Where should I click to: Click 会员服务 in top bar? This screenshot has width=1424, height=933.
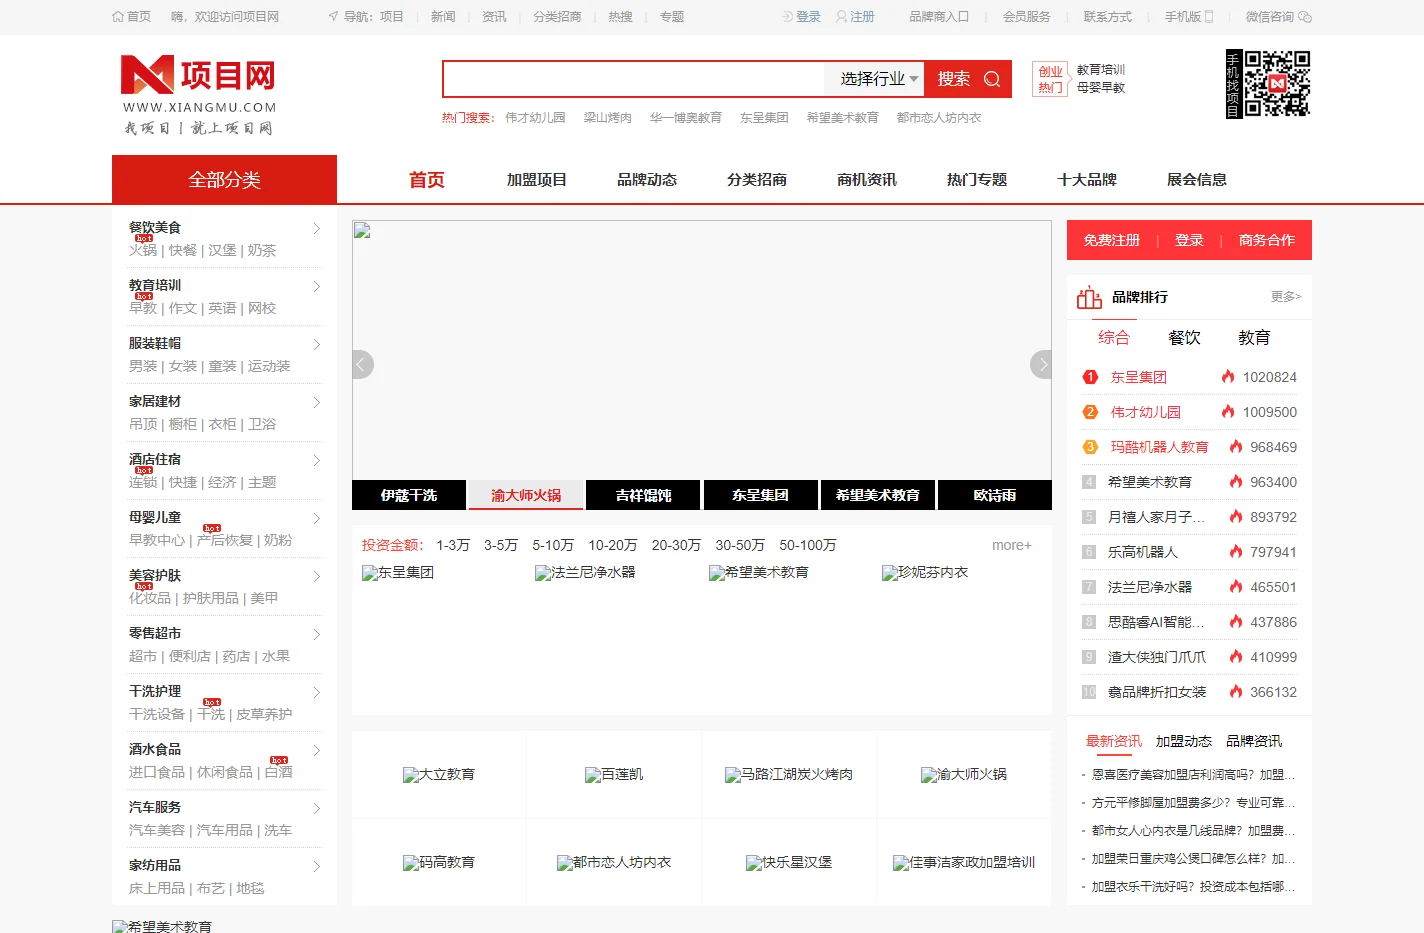(1027, 17)
